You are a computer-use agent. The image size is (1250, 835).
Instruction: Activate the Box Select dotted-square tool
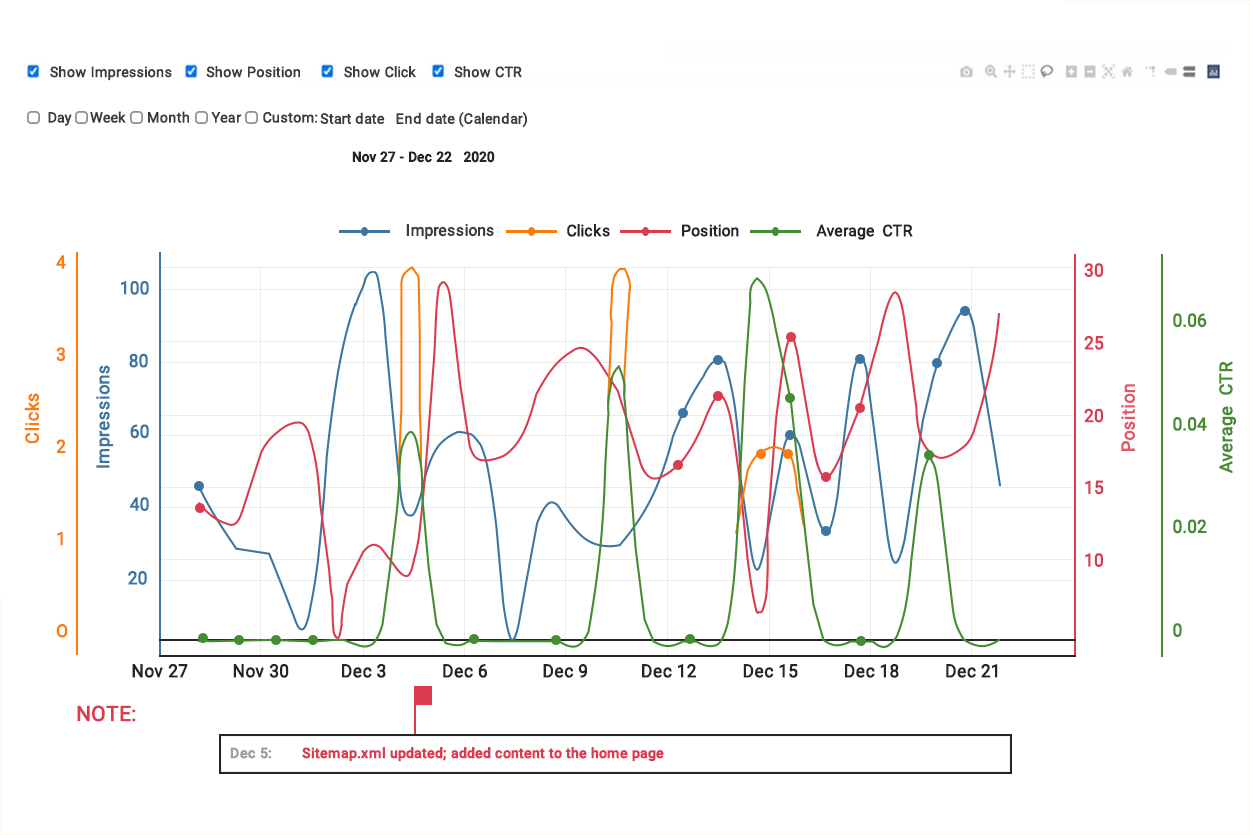1028,72
